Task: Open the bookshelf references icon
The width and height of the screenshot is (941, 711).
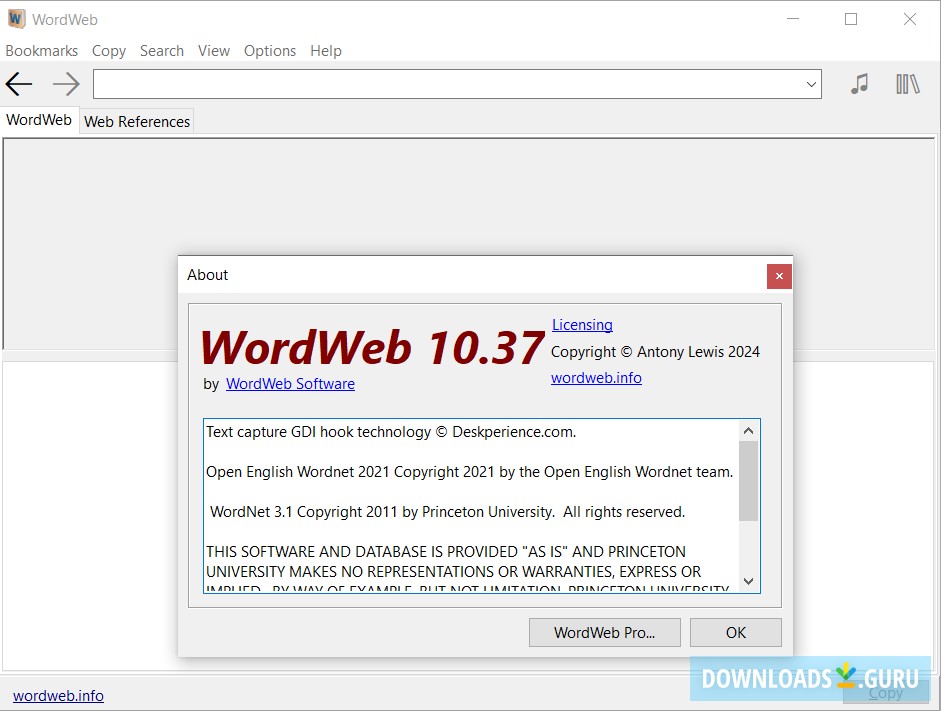Action: (x=907, y=83)
